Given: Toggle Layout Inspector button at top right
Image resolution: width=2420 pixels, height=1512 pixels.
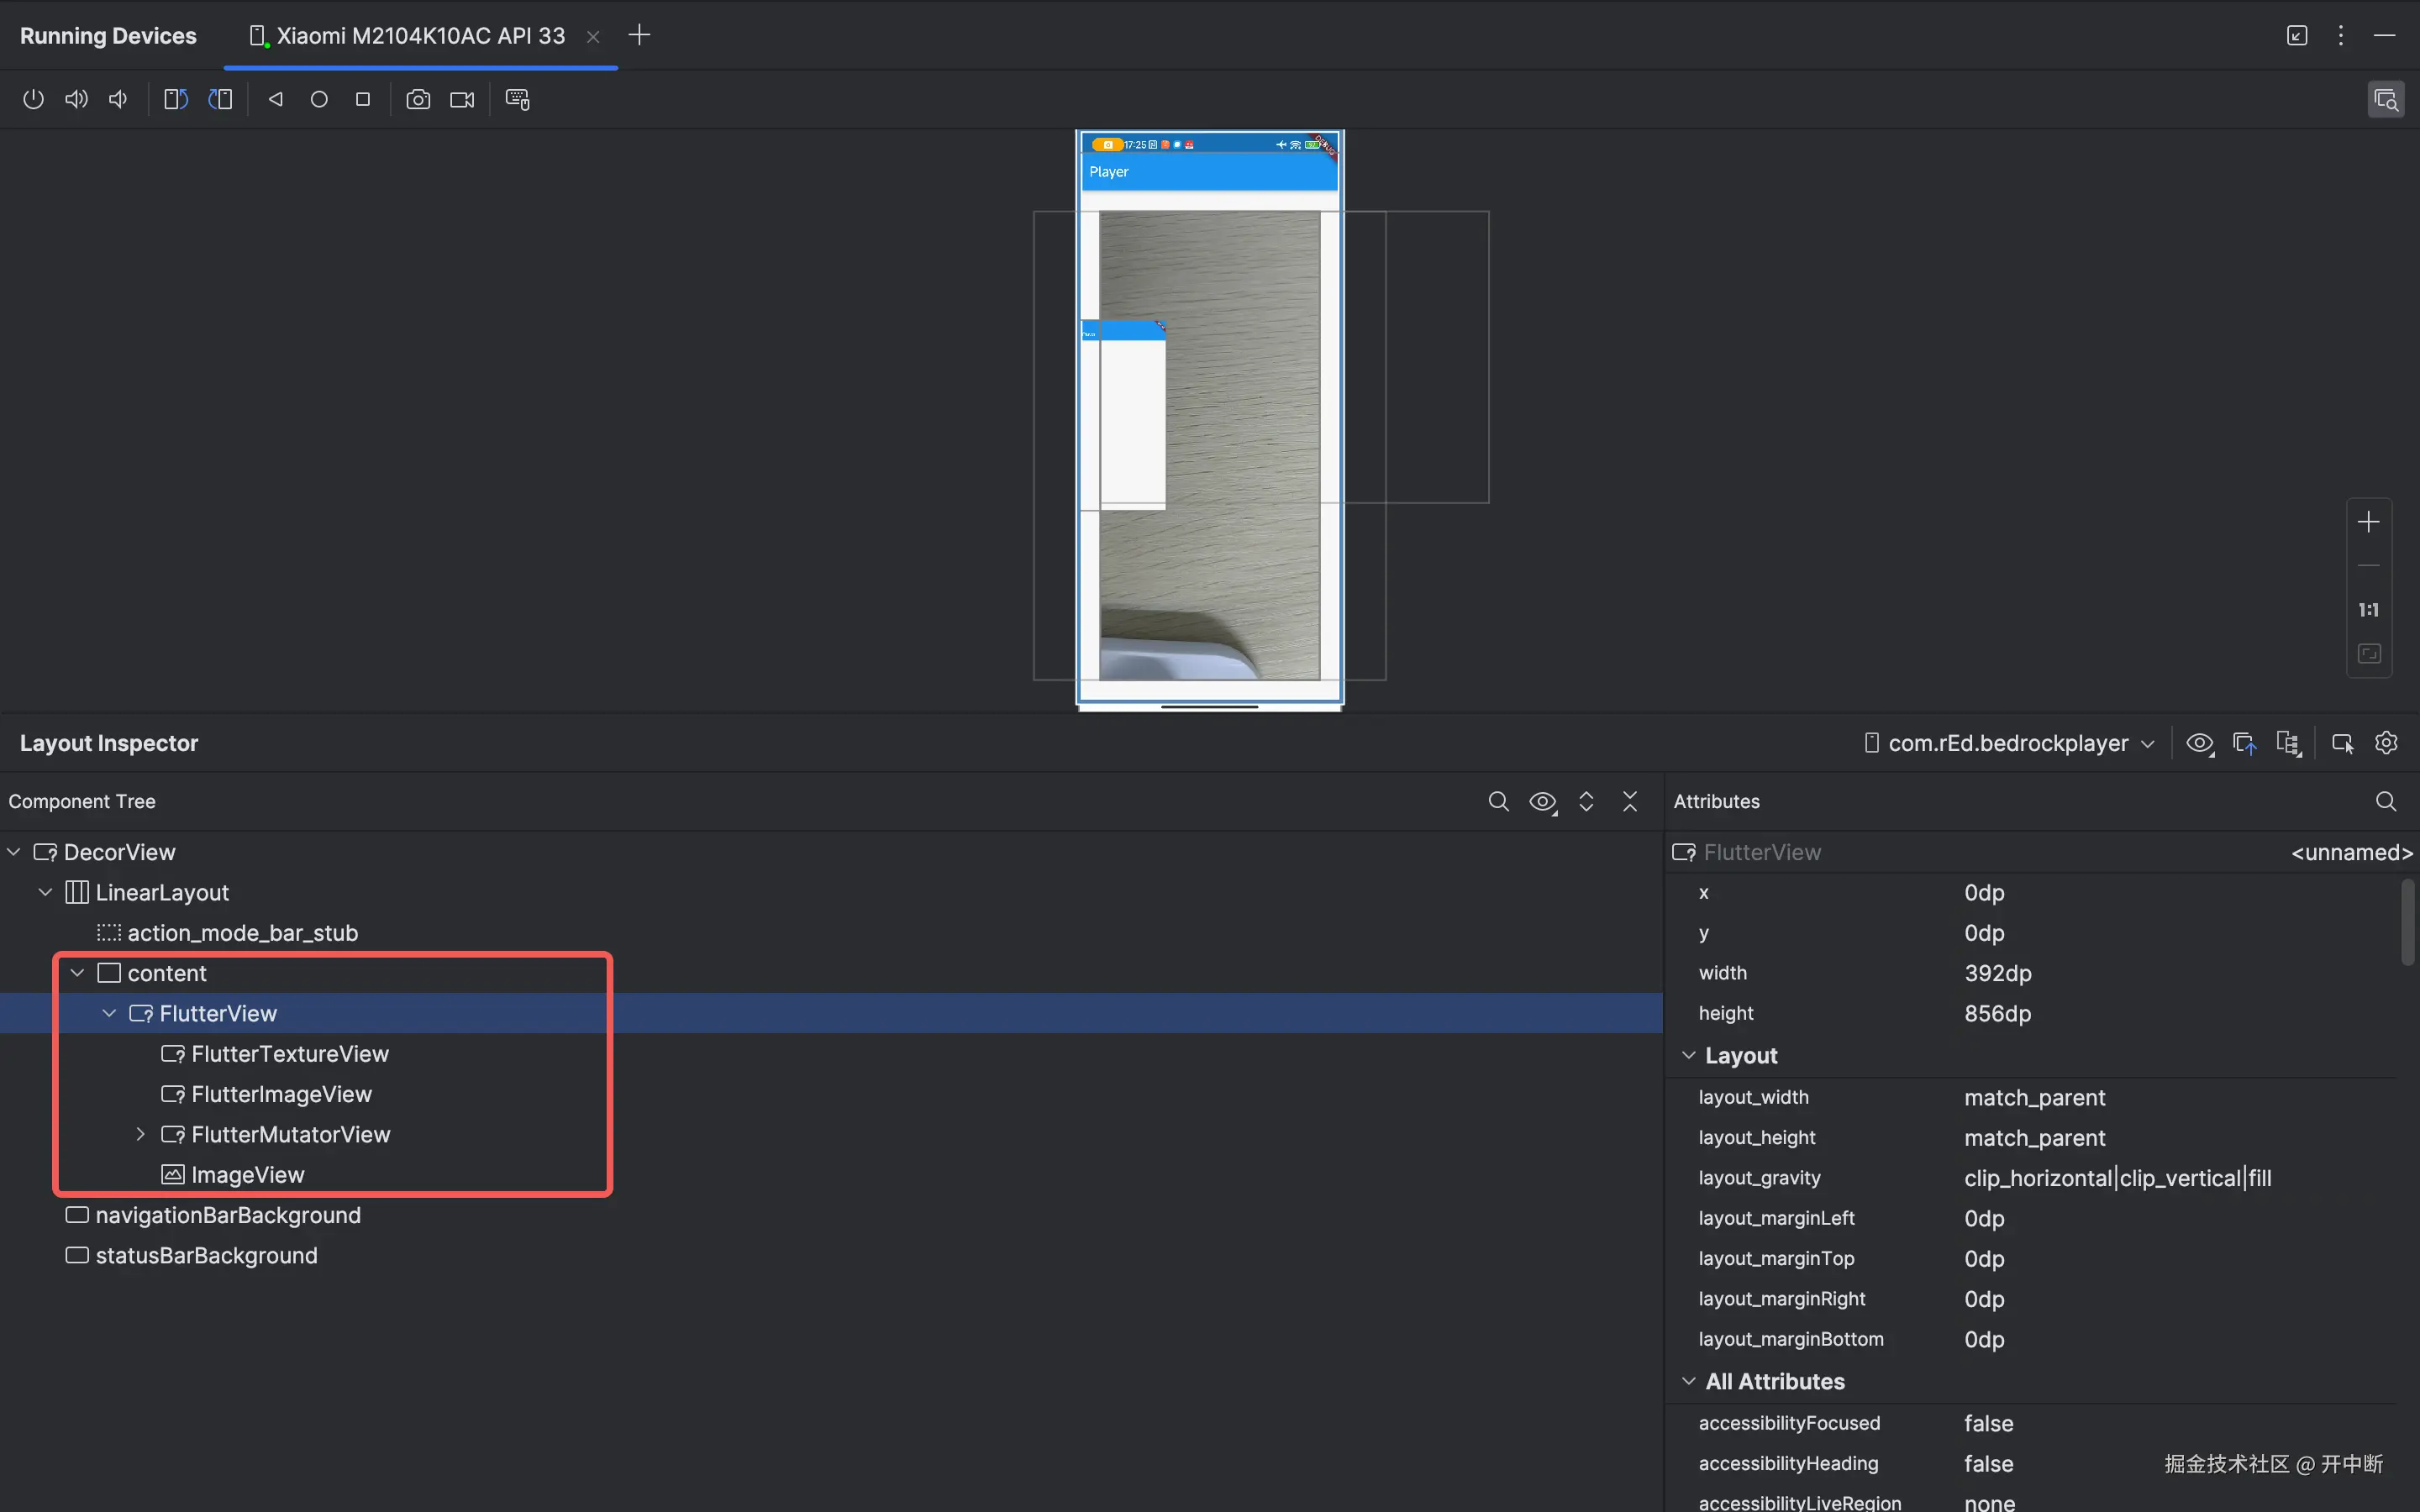Looking at the screenshot, I should click(2385, 99).
